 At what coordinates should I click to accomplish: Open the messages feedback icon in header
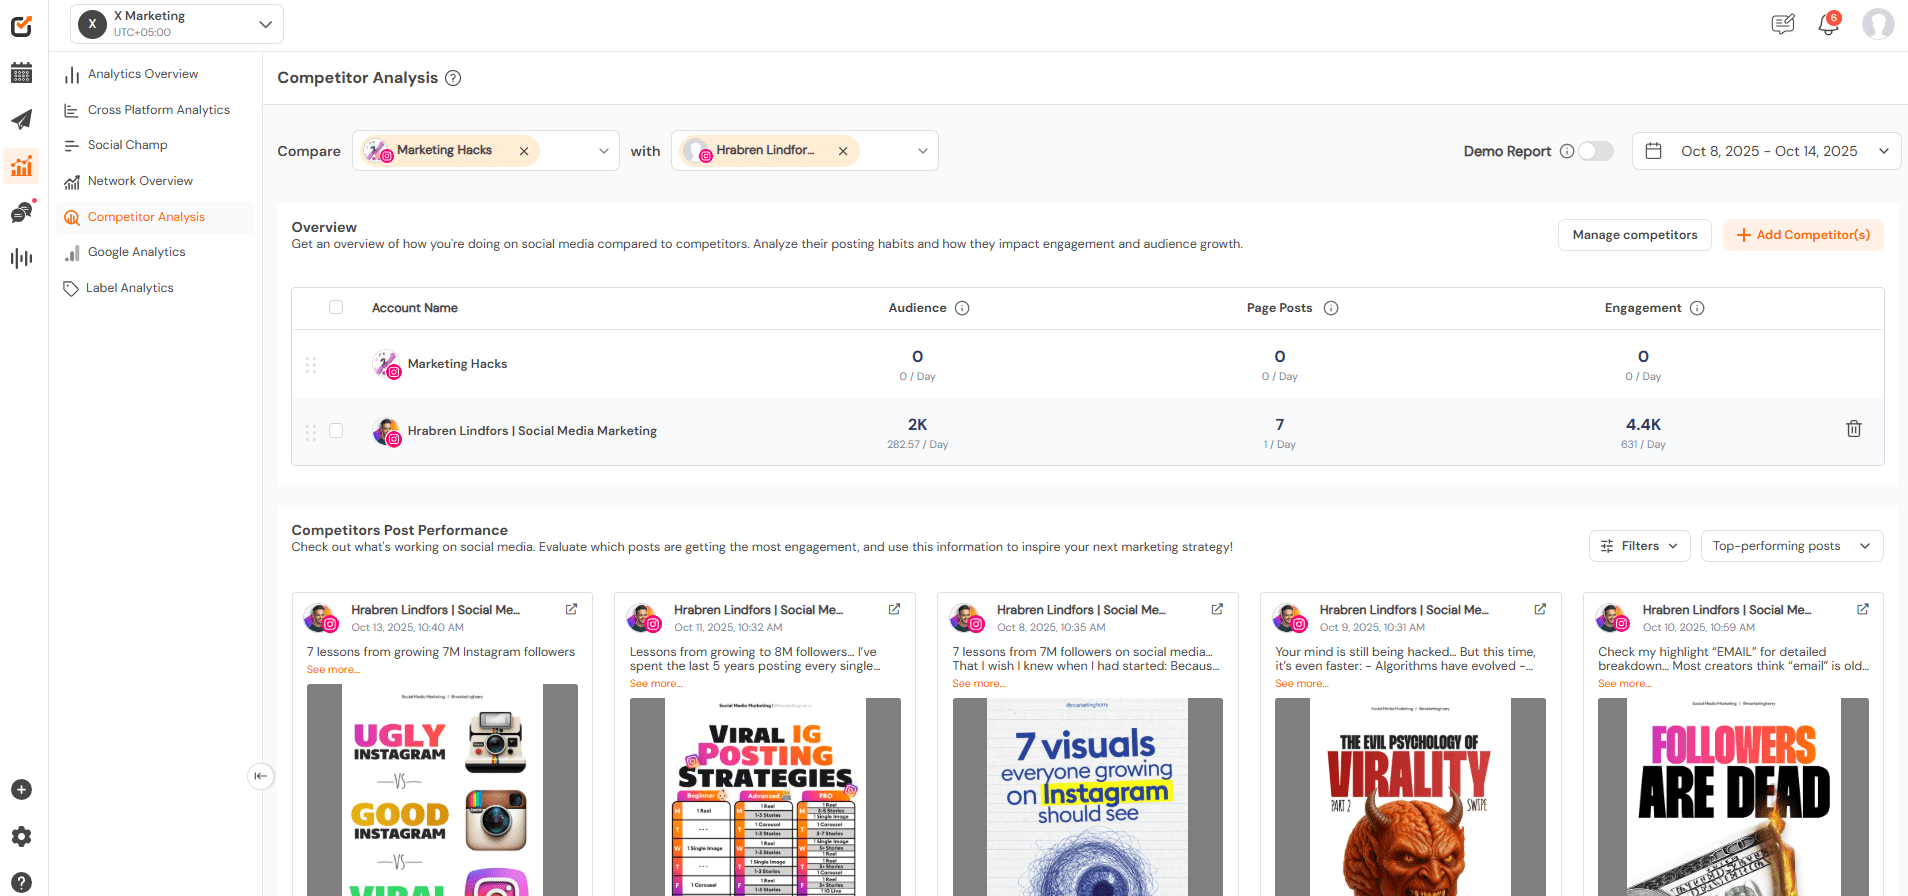pos(1783,24)
